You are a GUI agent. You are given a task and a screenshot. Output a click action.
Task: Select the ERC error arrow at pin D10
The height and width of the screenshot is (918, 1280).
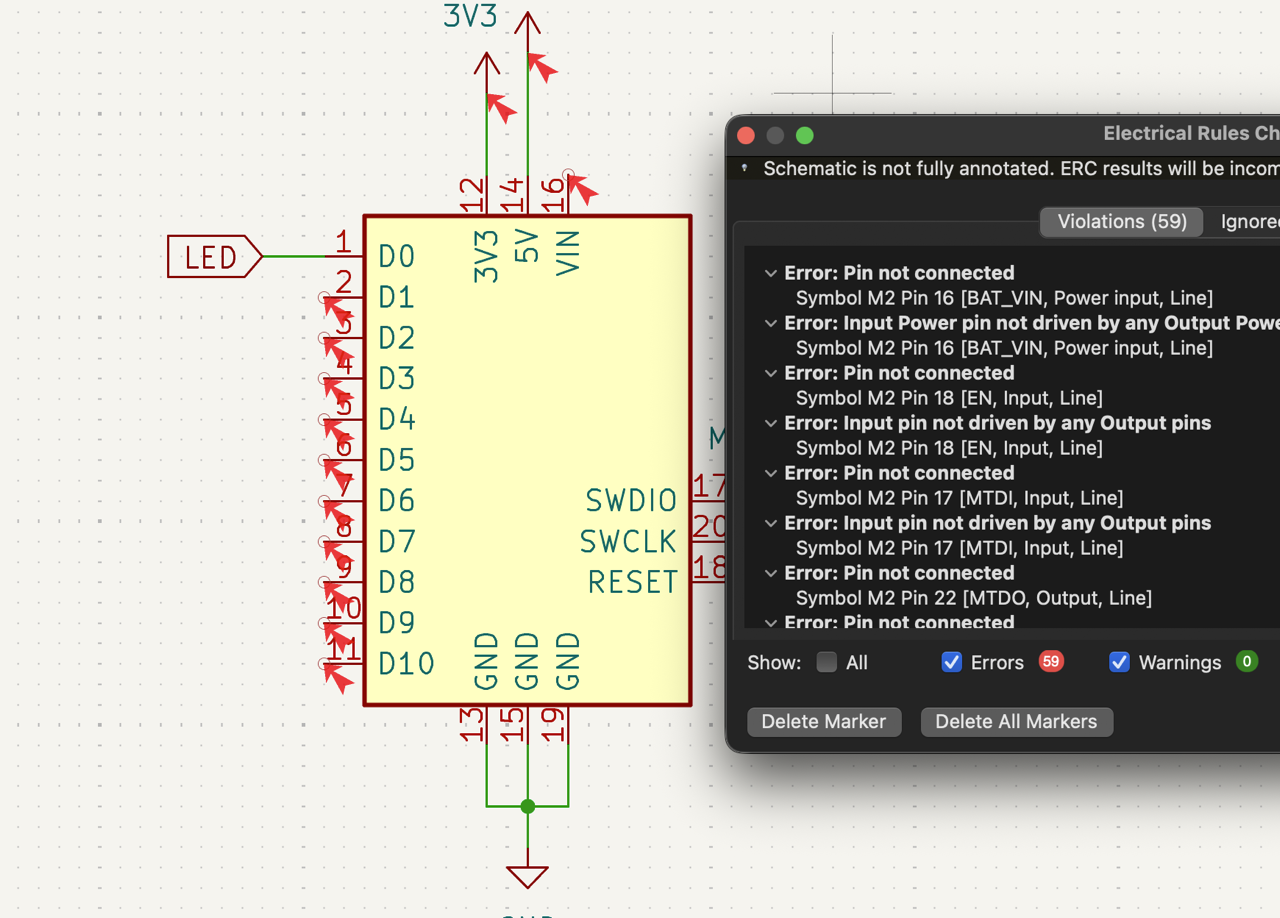[337, 676]
